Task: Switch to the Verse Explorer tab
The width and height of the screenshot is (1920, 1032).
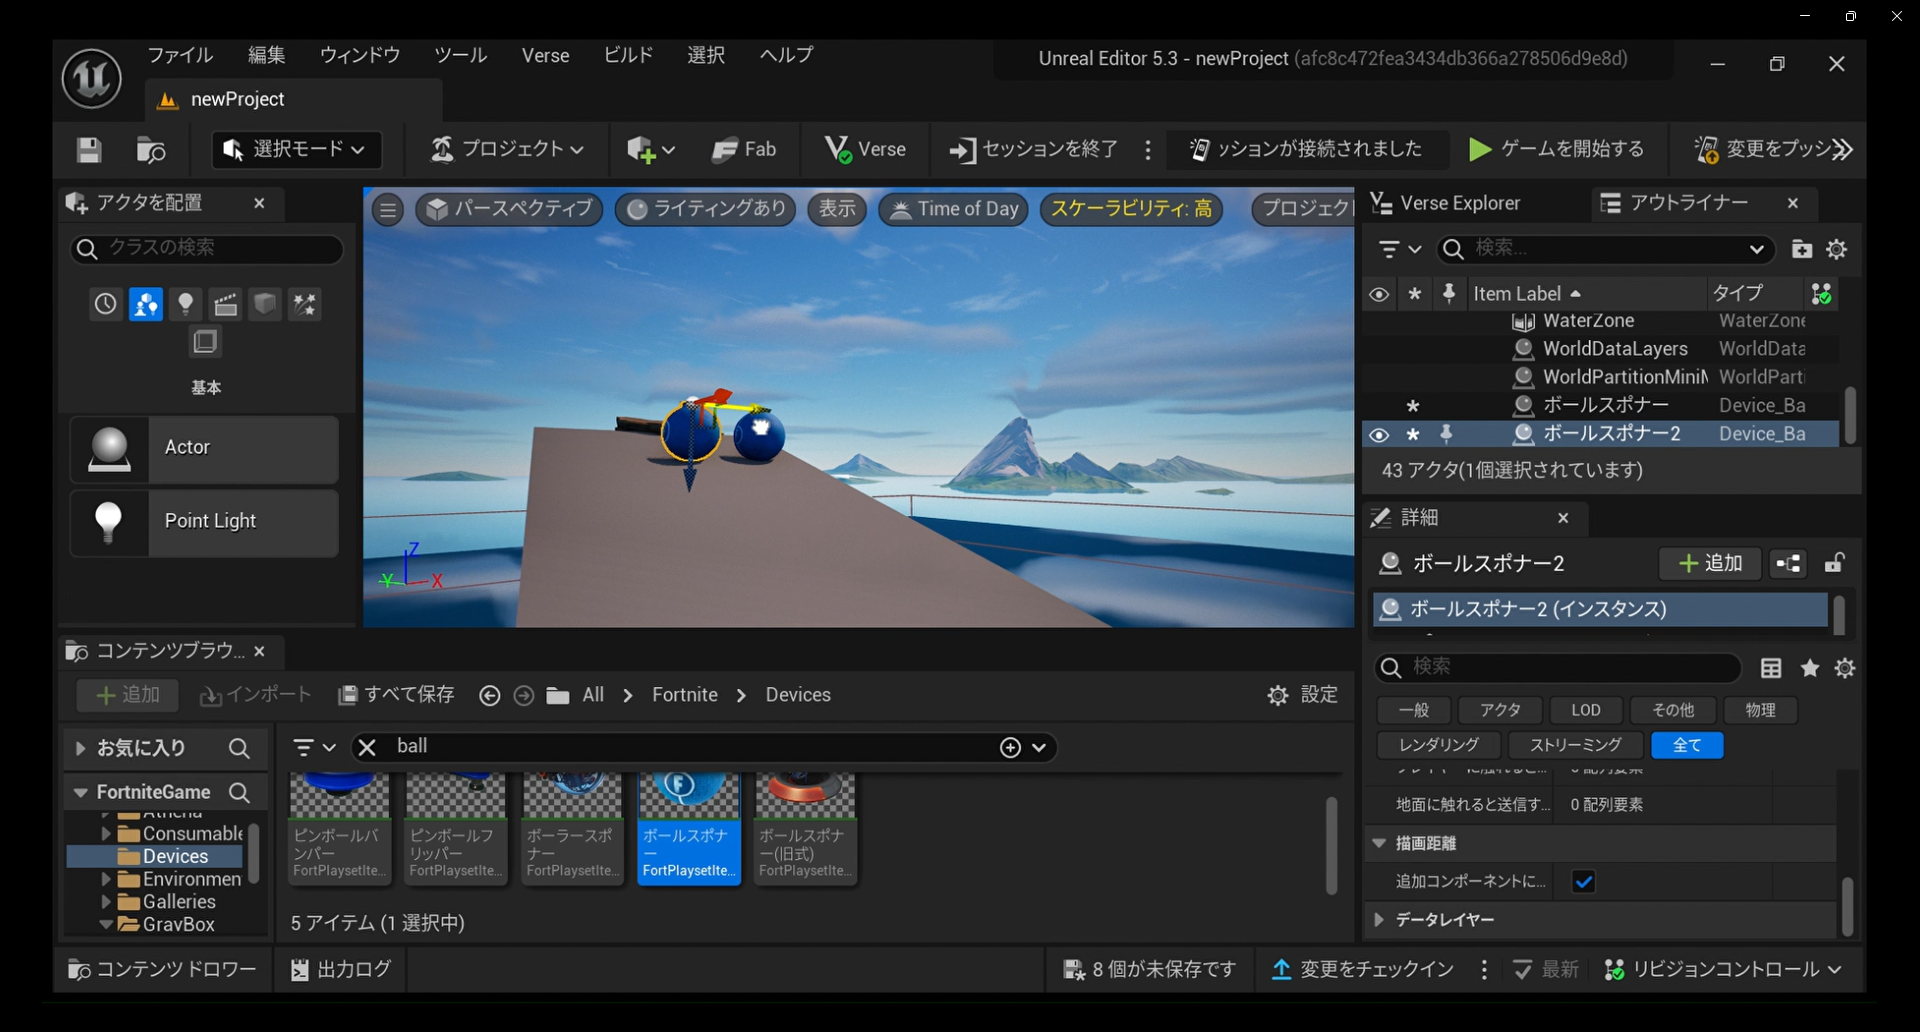Action: tap(1446, 204)
